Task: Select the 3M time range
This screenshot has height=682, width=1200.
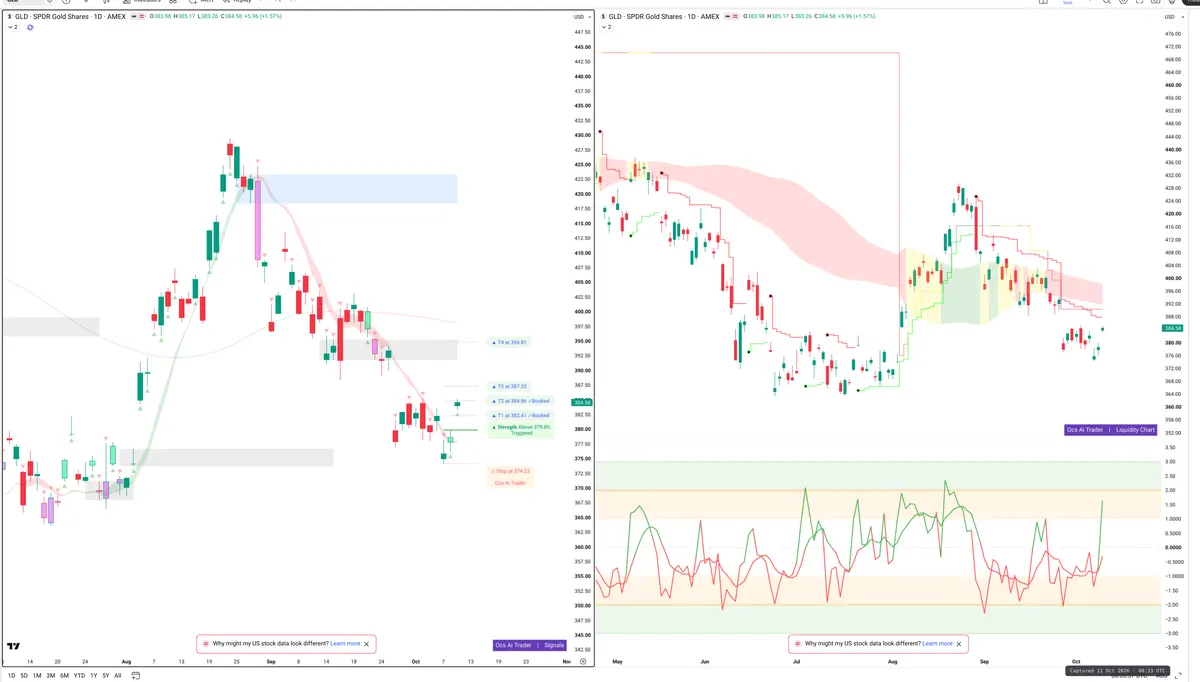Action: (51, 676)
